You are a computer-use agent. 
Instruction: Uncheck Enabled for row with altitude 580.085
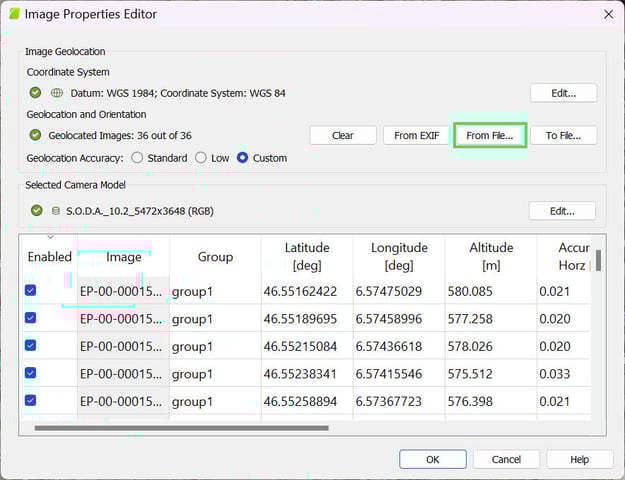tap(30, 290)
